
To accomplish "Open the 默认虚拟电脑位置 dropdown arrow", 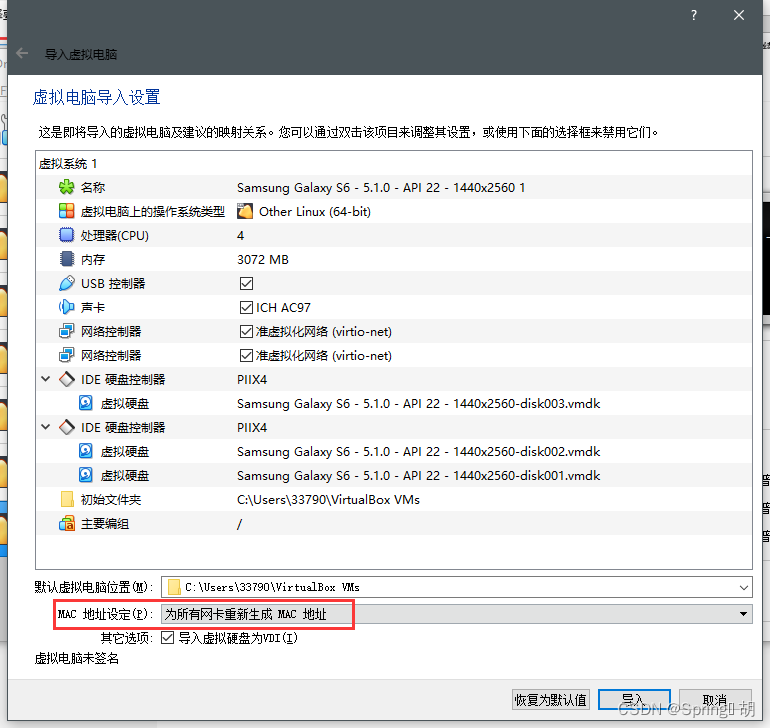I will pyautogui.click(x=743, y=588).
